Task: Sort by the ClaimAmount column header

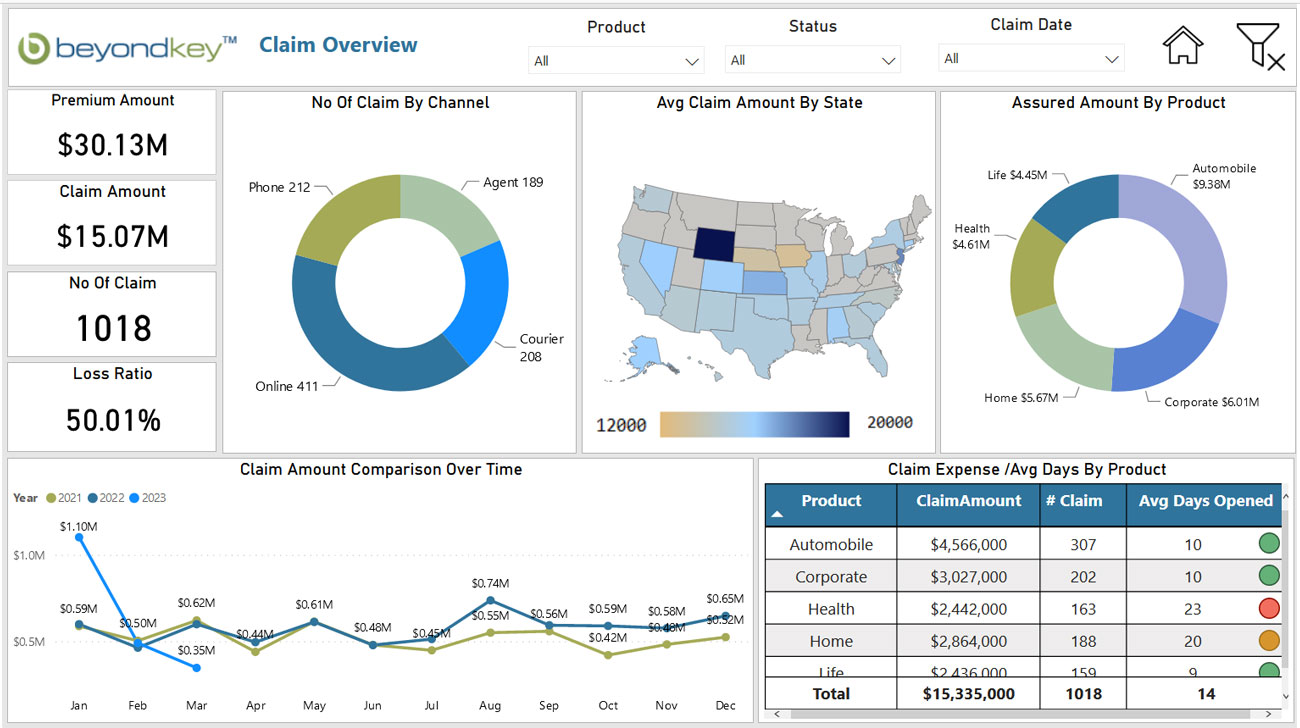Action: pyautogui.click(x=968, y=501)
